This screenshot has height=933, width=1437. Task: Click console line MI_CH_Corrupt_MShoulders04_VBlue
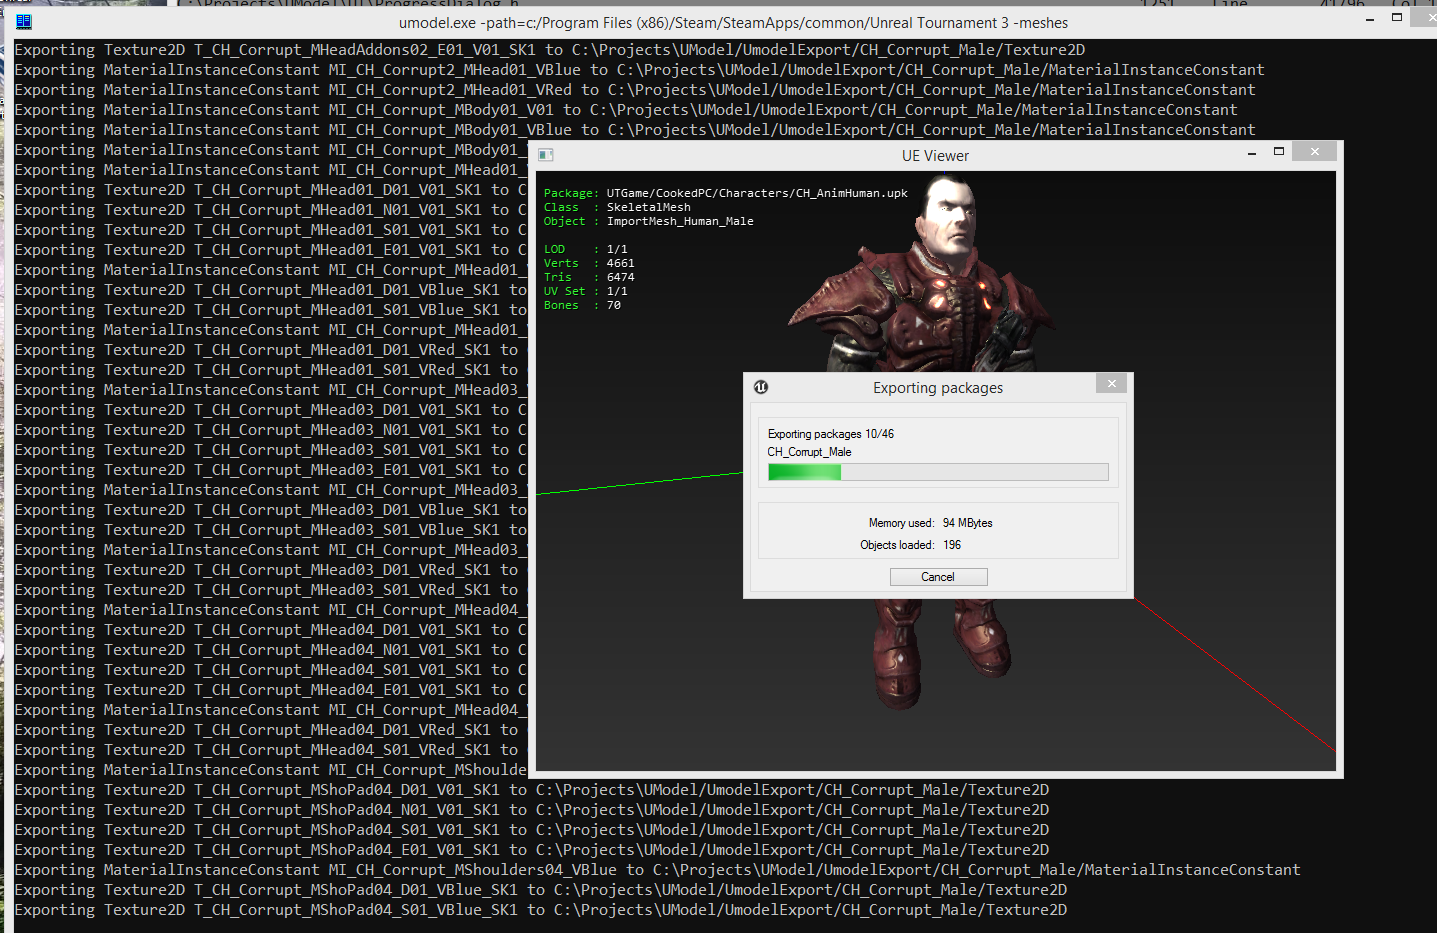click(657, 870)
